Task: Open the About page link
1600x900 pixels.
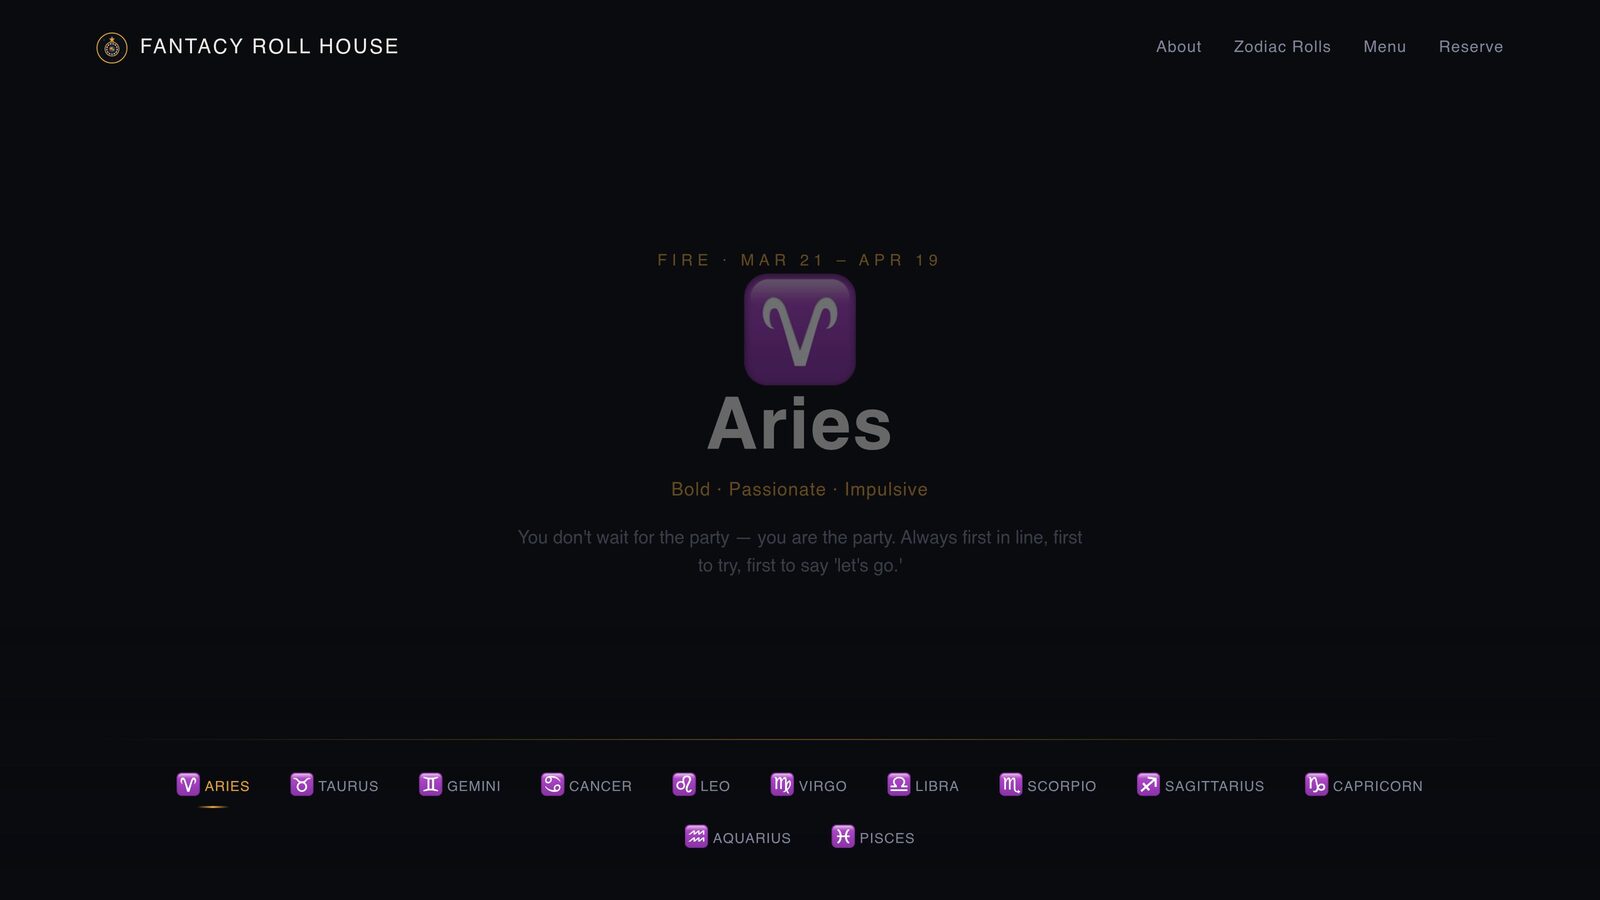Action: coord(1178,47)
